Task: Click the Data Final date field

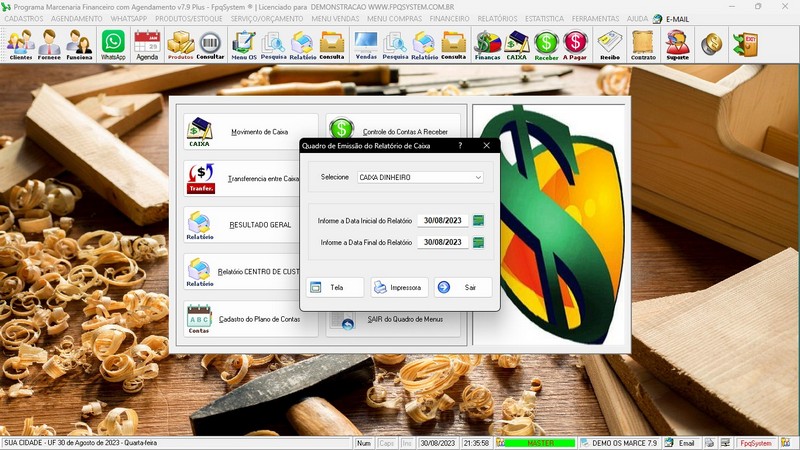Action: point(442,242)
